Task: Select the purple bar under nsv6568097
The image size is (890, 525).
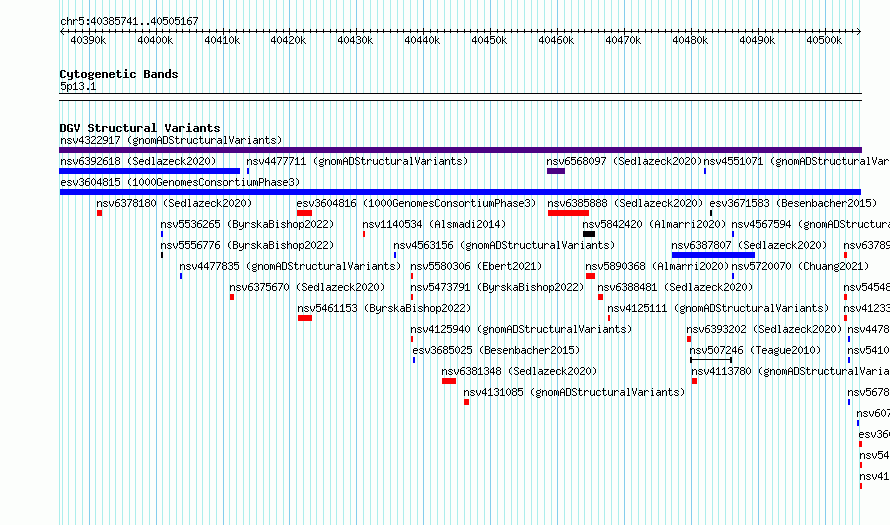Action: (x=556, y=171)
